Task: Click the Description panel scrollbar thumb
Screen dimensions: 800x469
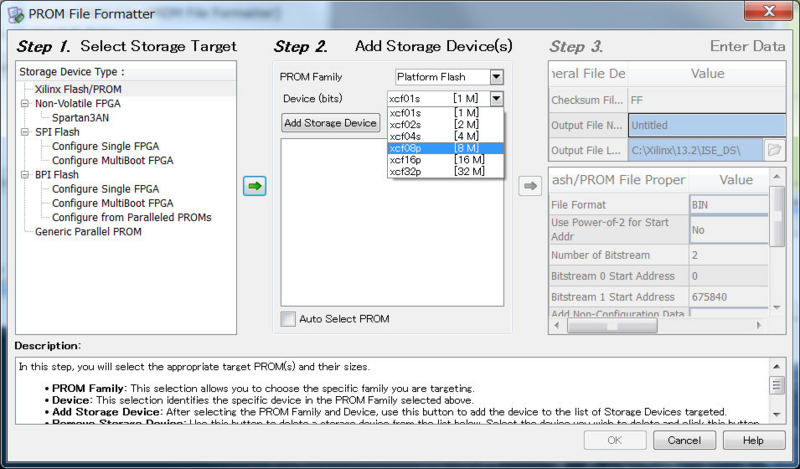Action: point(777,385)
